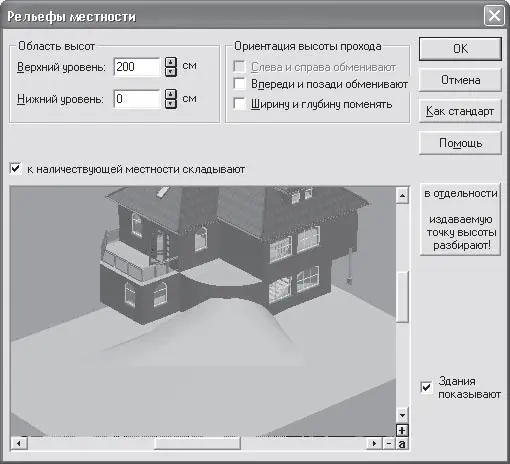
Task: Click the 'a' fit-all view icon
Action: coord(402,444)
